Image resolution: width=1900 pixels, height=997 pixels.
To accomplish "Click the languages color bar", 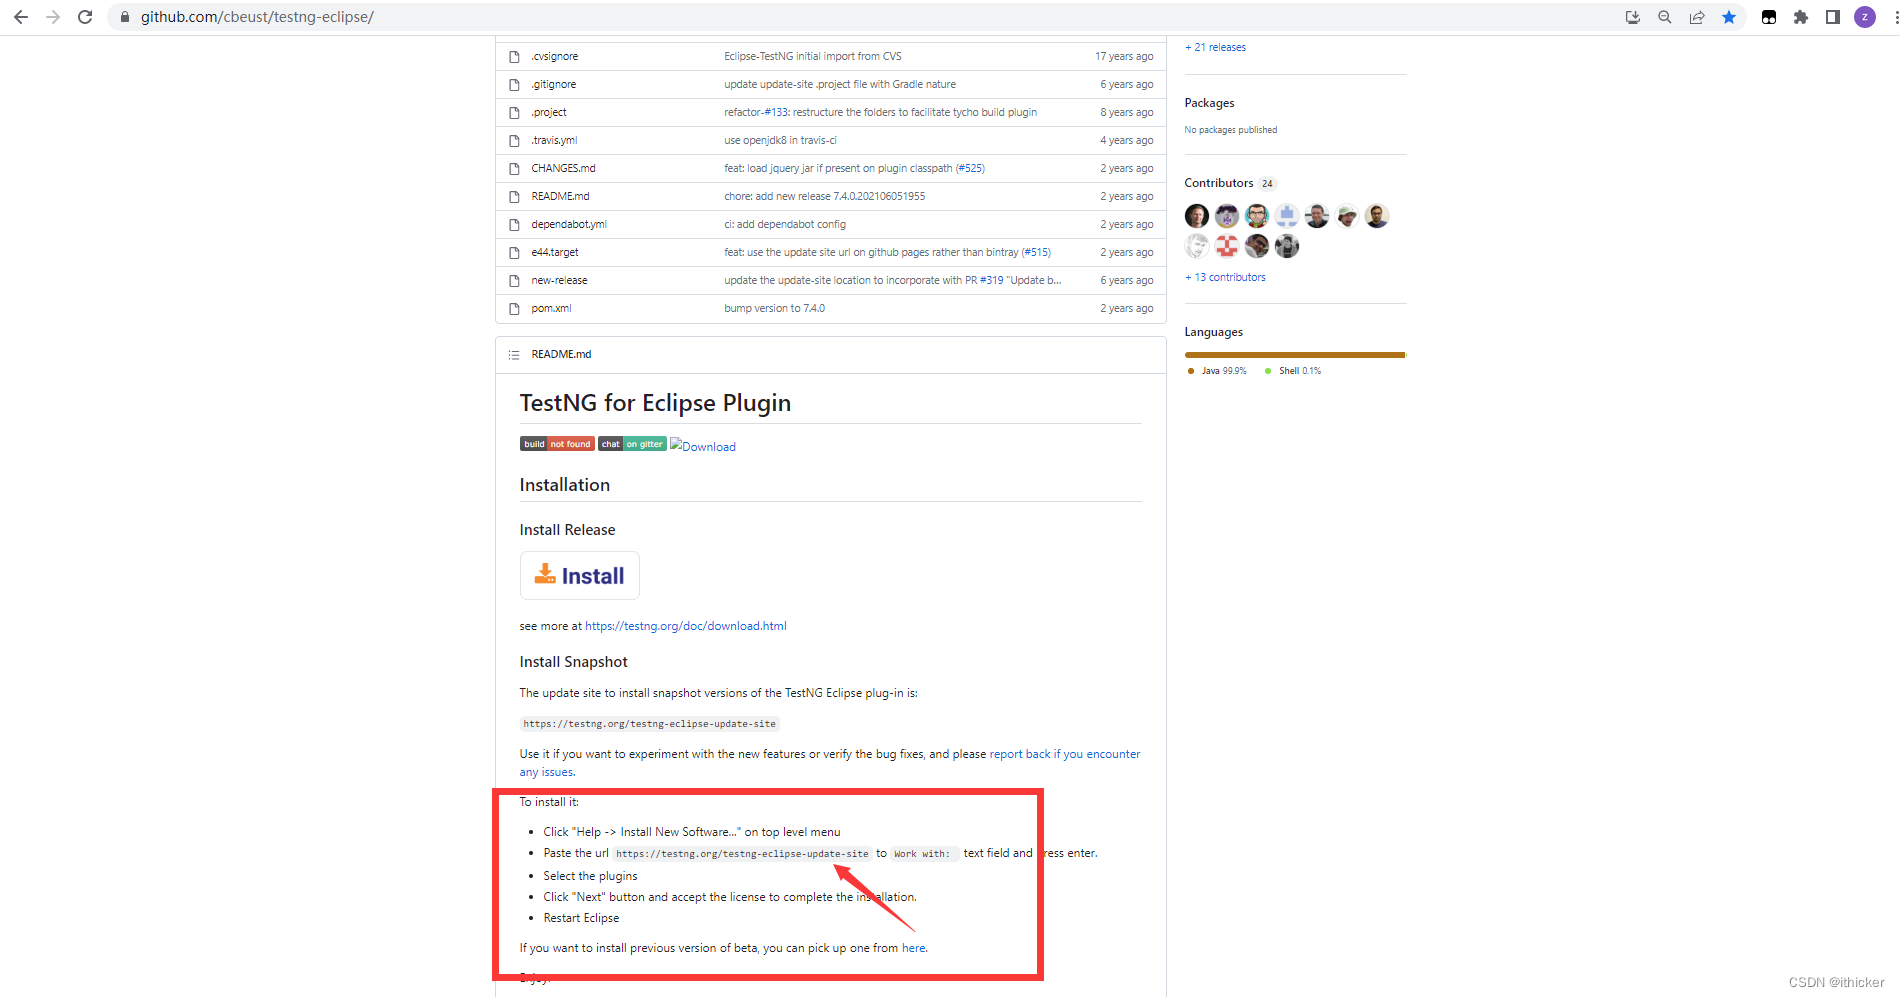I will click(x=1295, y=354).
